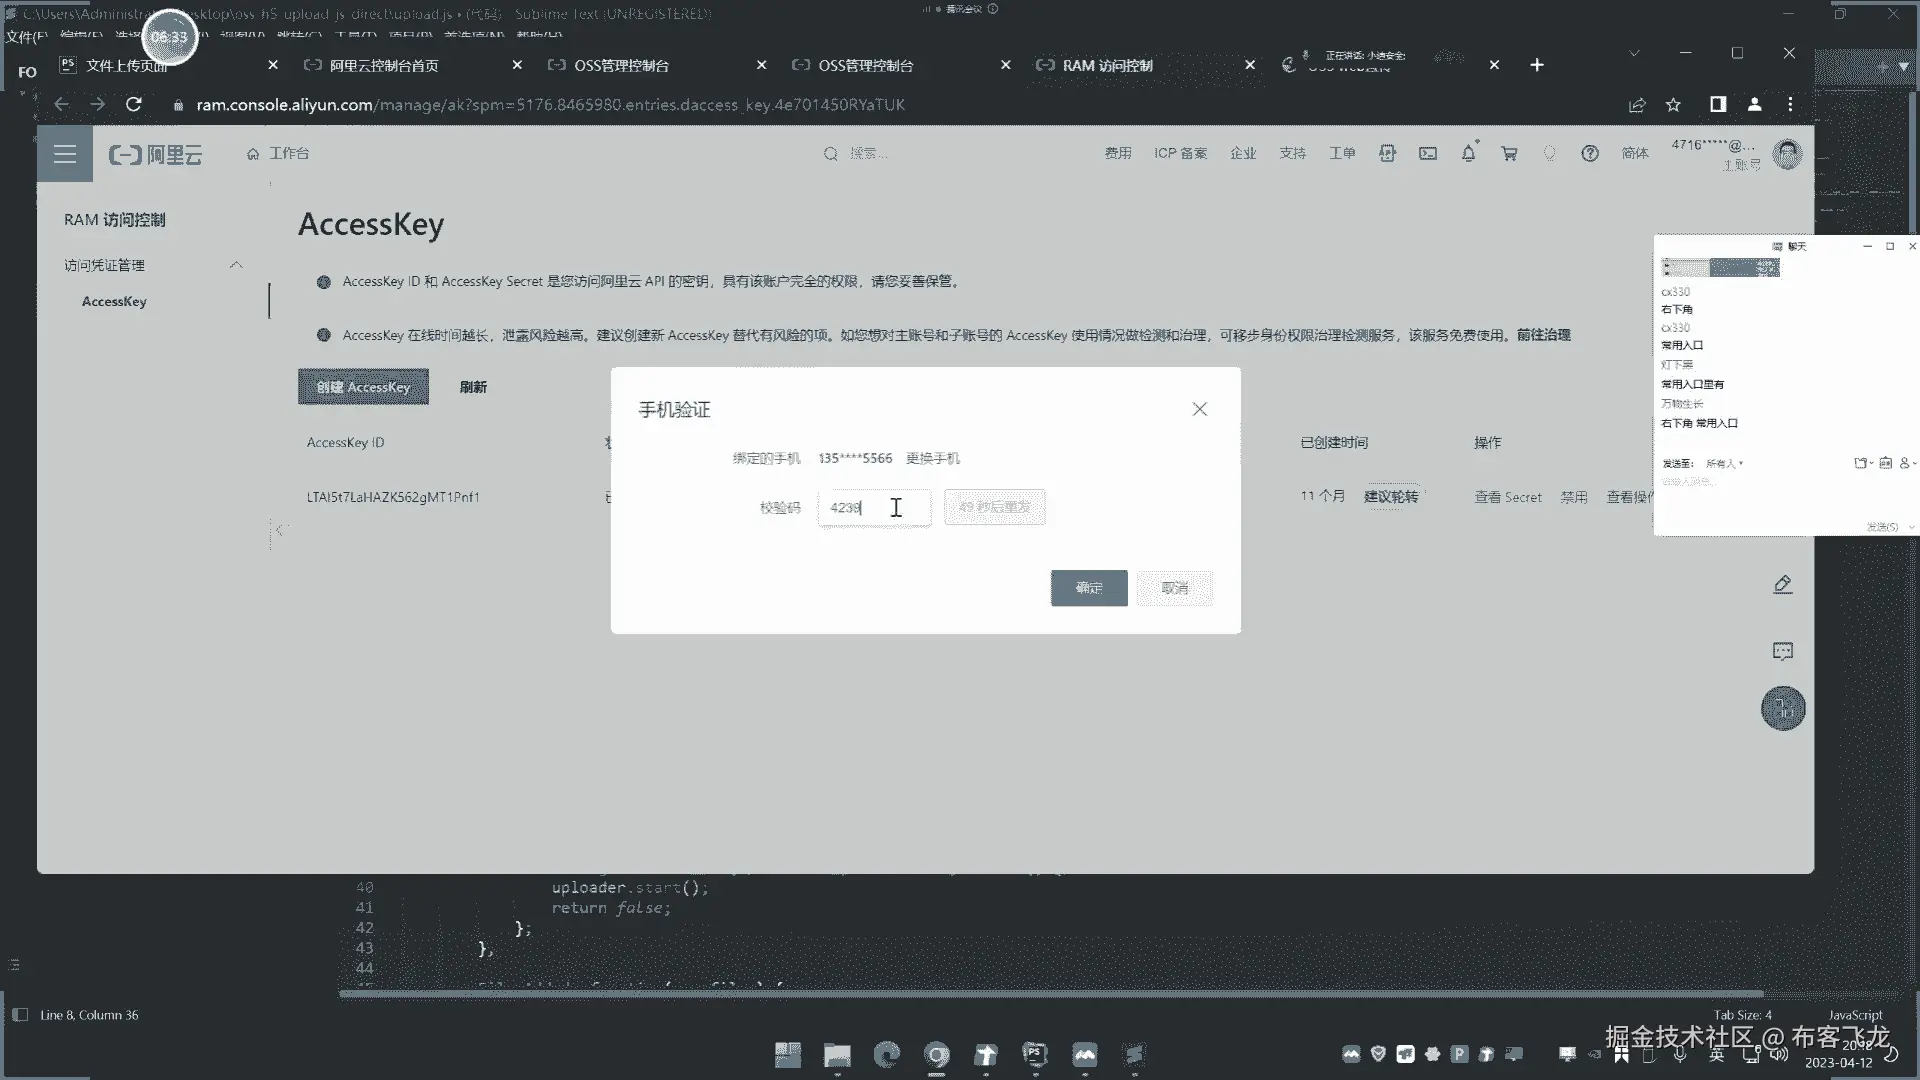
Task: Collapse the 访问凭证管理 section
Action: (x=236, y=265)
